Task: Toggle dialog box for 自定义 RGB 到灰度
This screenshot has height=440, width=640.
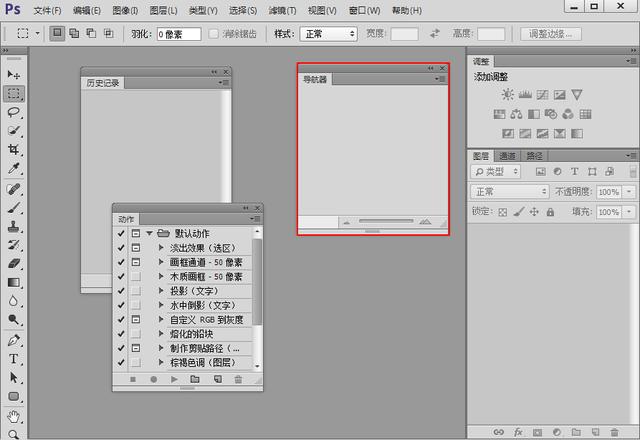Action: coord(136,319)
